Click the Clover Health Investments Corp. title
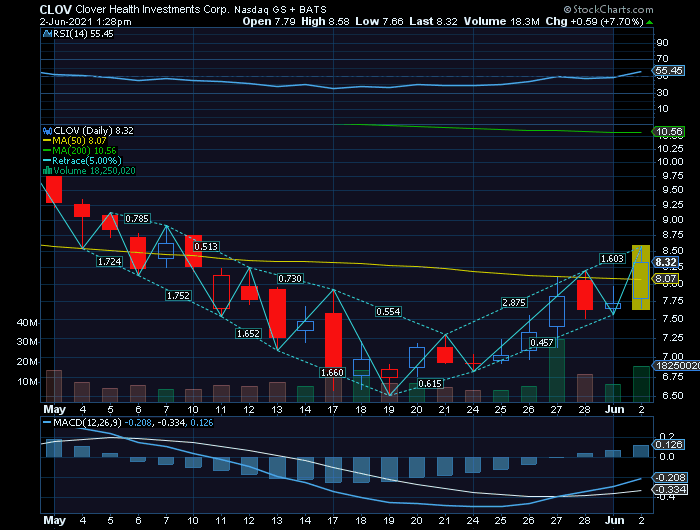 152,9
